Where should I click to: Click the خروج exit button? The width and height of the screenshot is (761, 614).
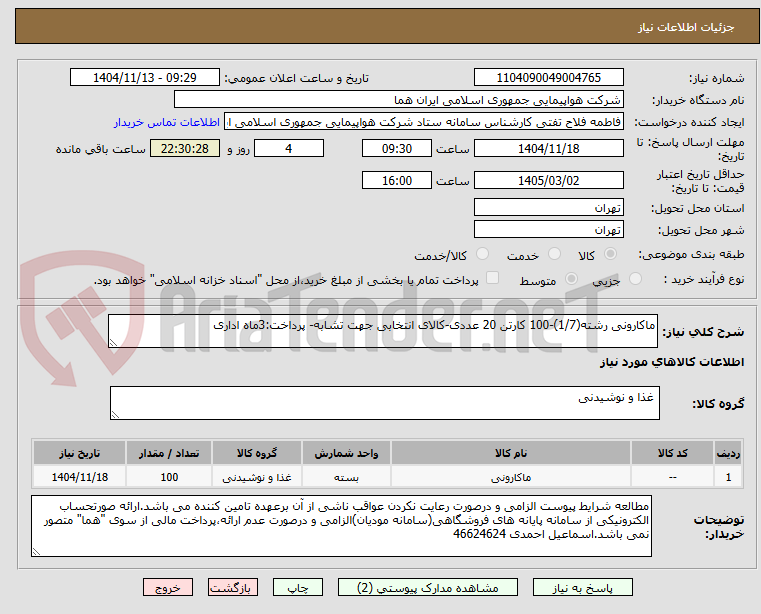click(168, 587)
